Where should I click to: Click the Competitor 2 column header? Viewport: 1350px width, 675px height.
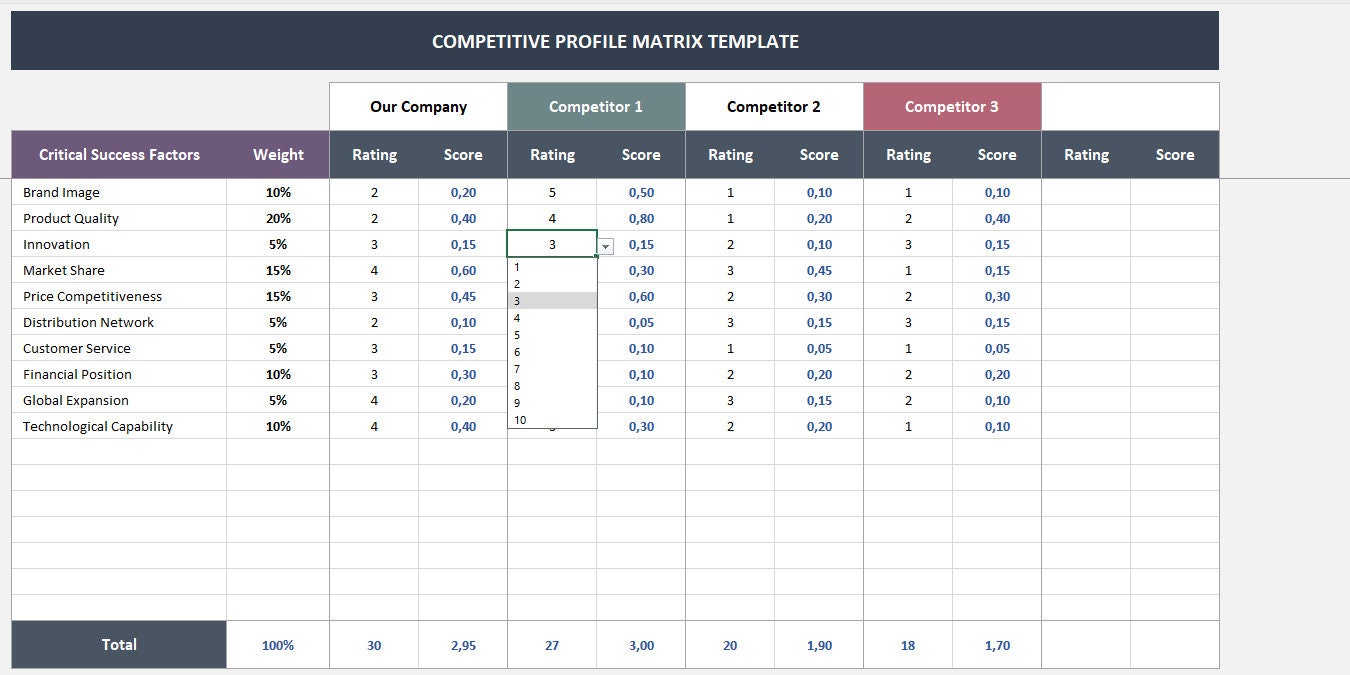pos(773,106)
